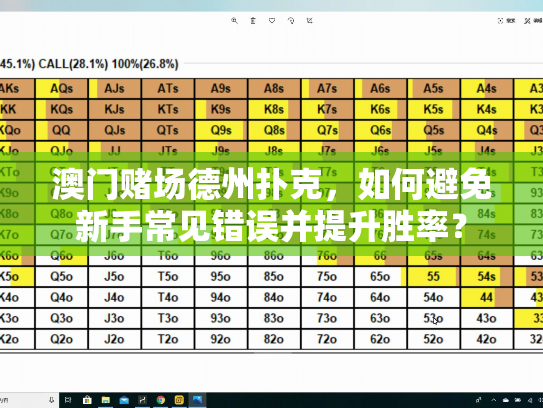
Task: Click the zoom magnifier icon in the toolbar
Action: (x=234, y=21)
